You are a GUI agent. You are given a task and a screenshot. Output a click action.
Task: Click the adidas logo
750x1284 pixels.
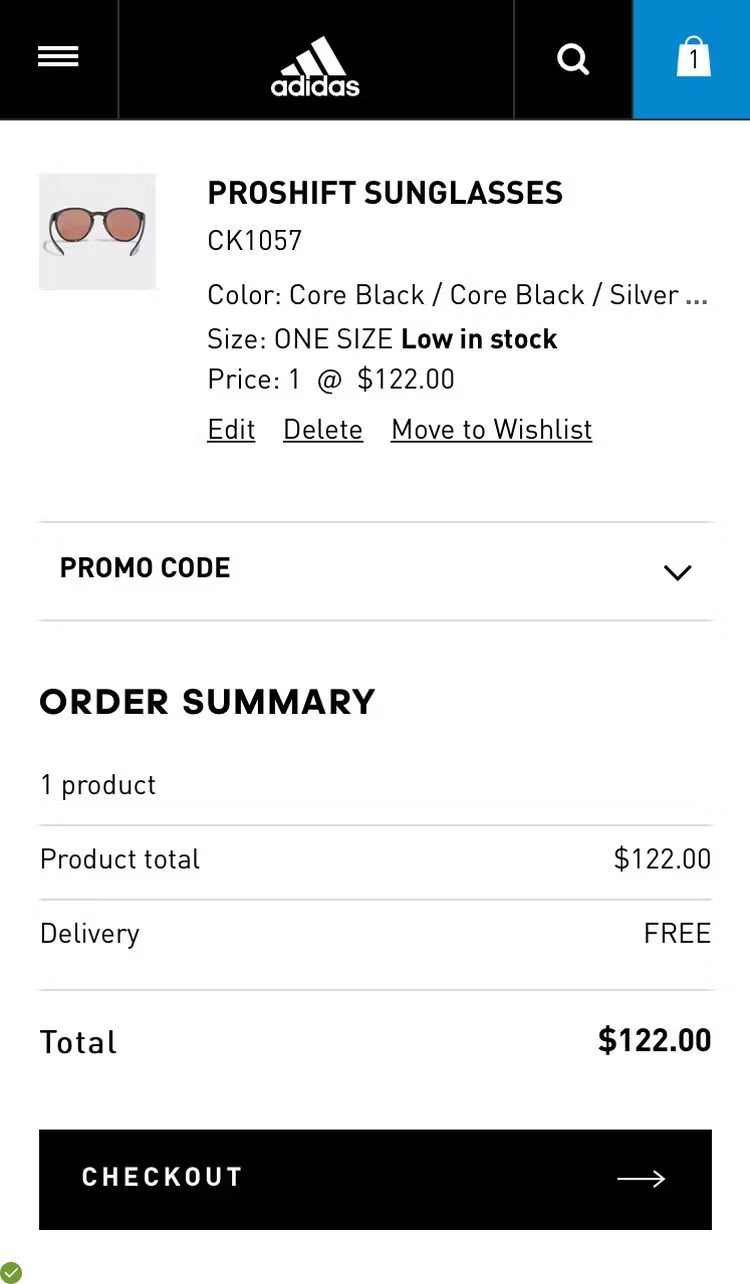[x=315, y=66]
